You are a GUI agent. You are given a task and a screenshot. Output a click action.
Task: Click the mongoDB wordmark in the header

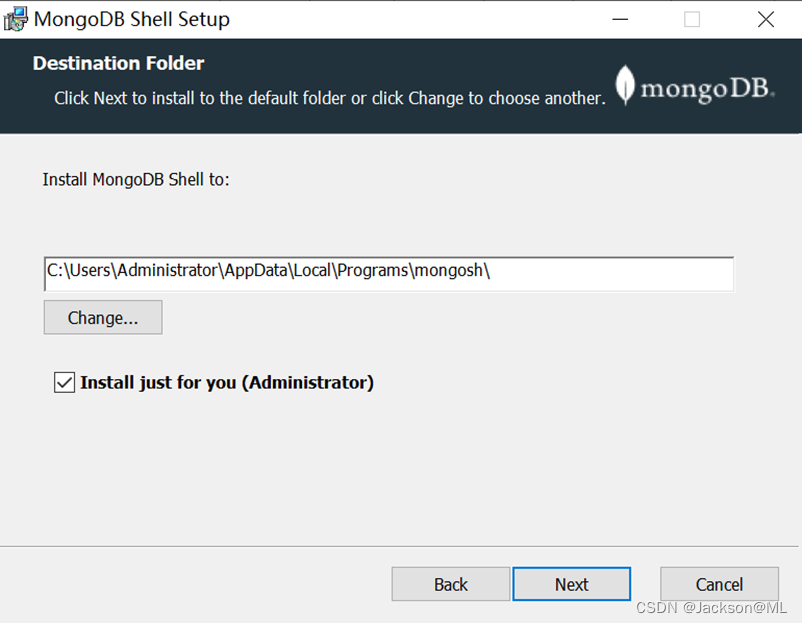[707, 89]
